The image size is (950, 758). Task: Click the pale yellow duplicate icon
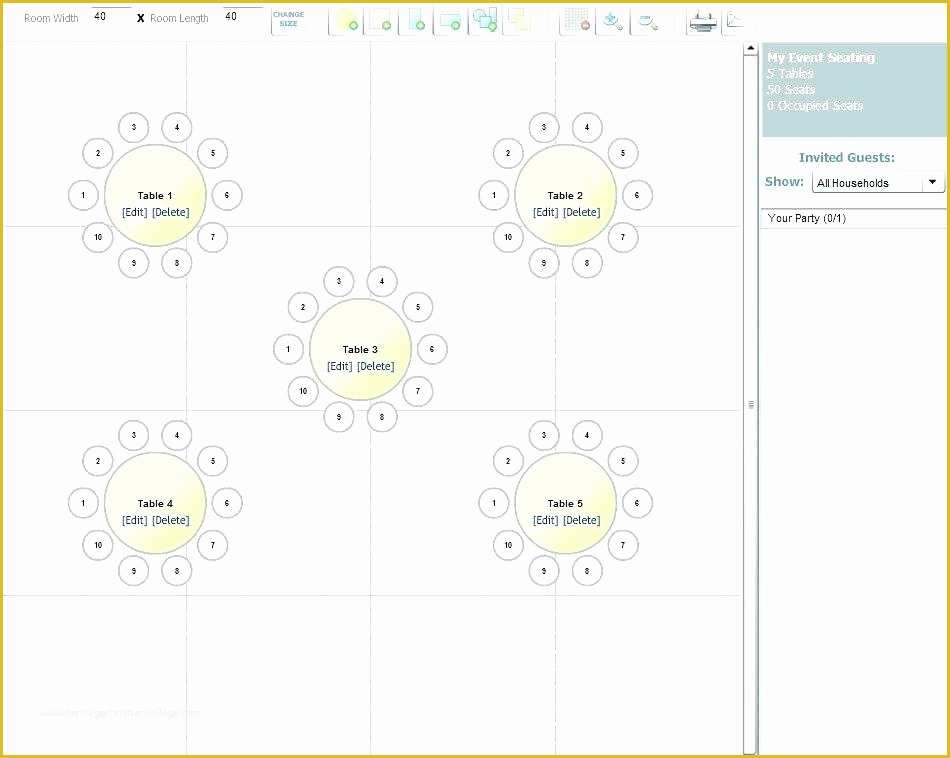click(x=519, y=20)
